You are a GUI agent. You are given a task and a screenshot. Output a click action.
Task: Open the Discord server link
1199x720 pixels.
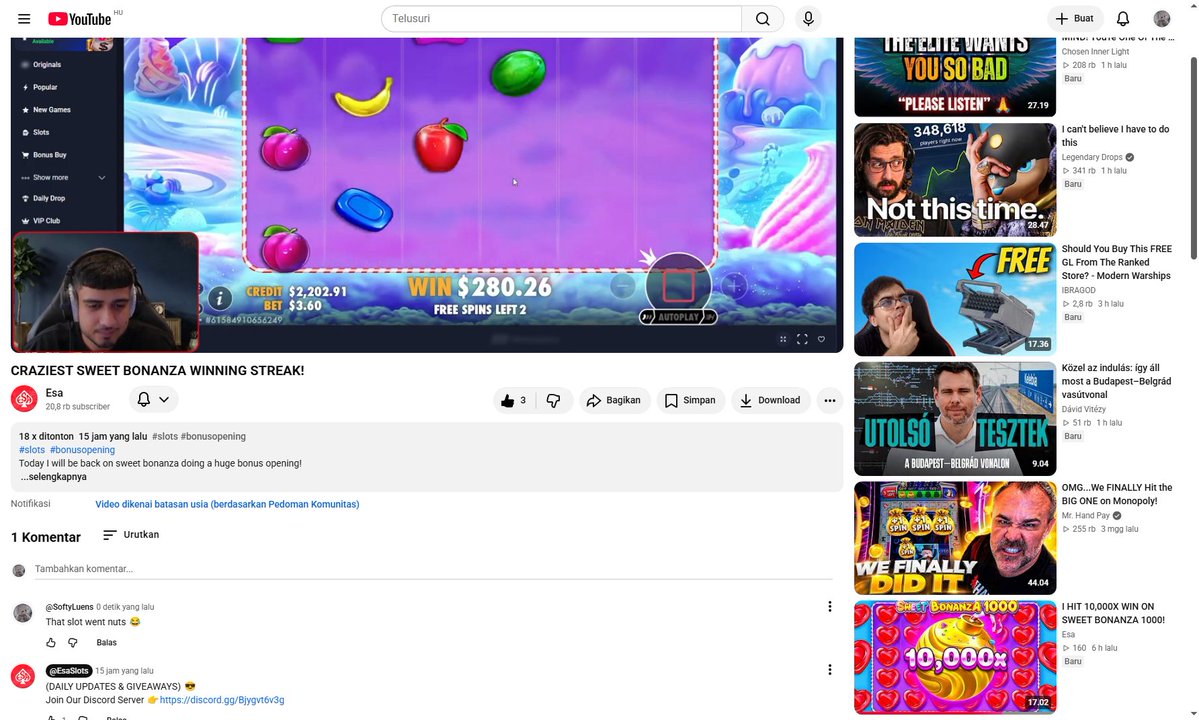click(222, 700)
